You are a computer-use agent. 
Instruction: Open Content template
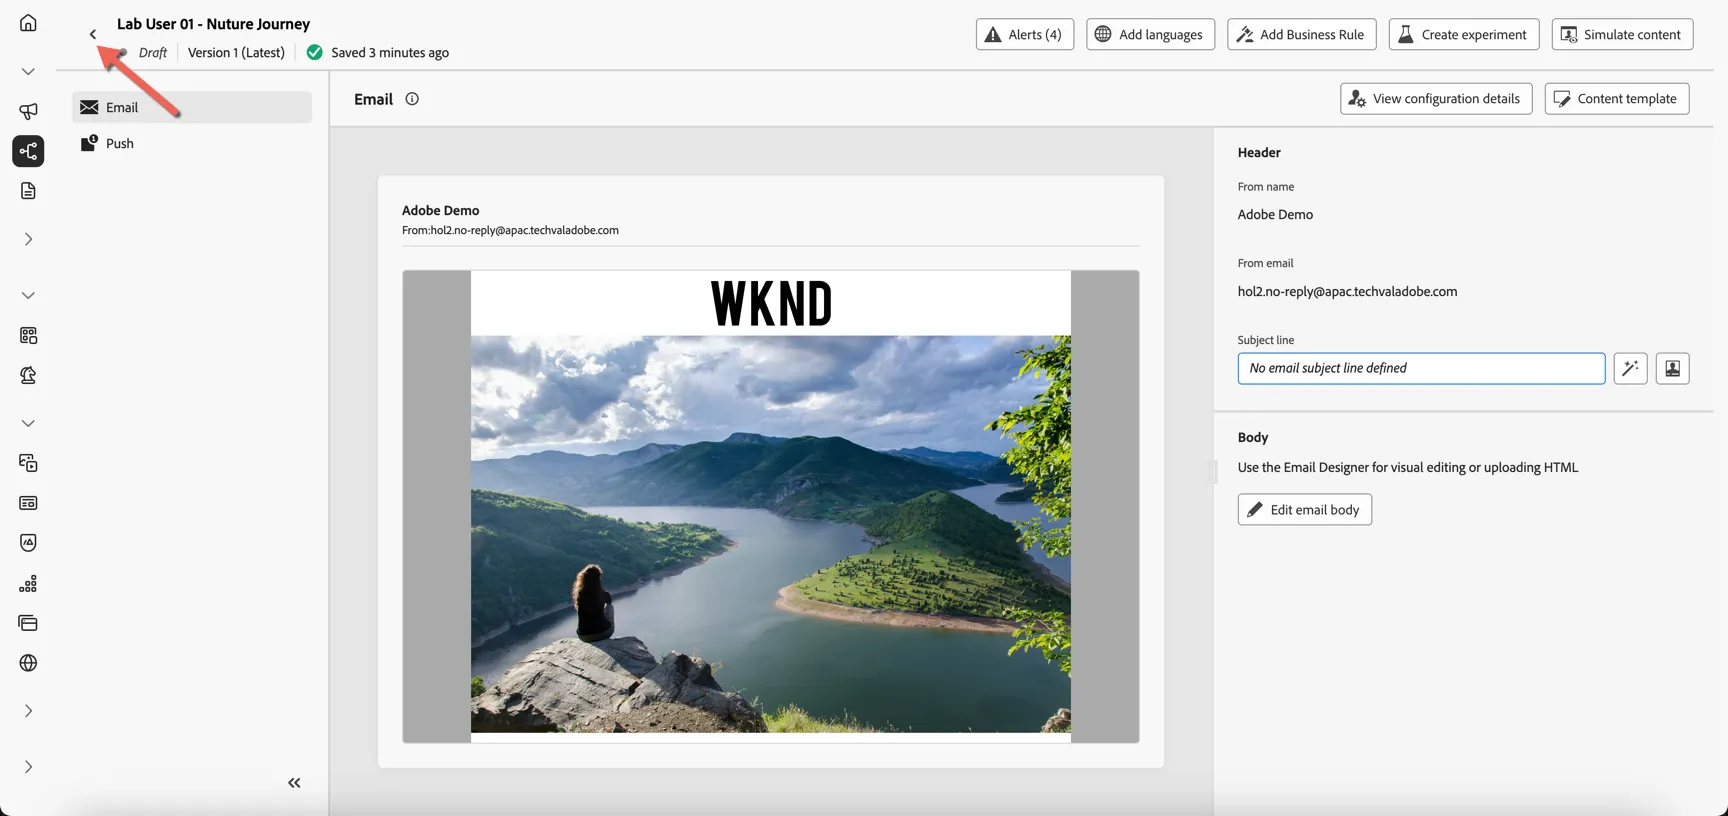tap(1616, 98)
